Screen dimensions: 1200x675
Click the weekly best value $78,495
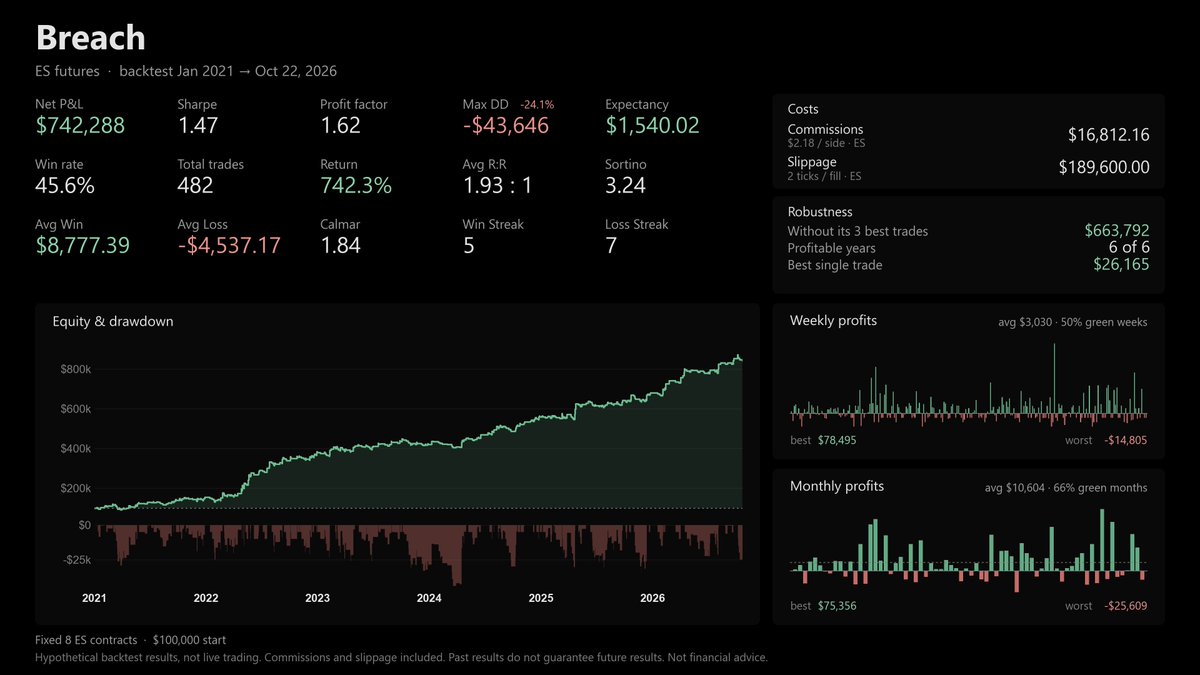836,440
